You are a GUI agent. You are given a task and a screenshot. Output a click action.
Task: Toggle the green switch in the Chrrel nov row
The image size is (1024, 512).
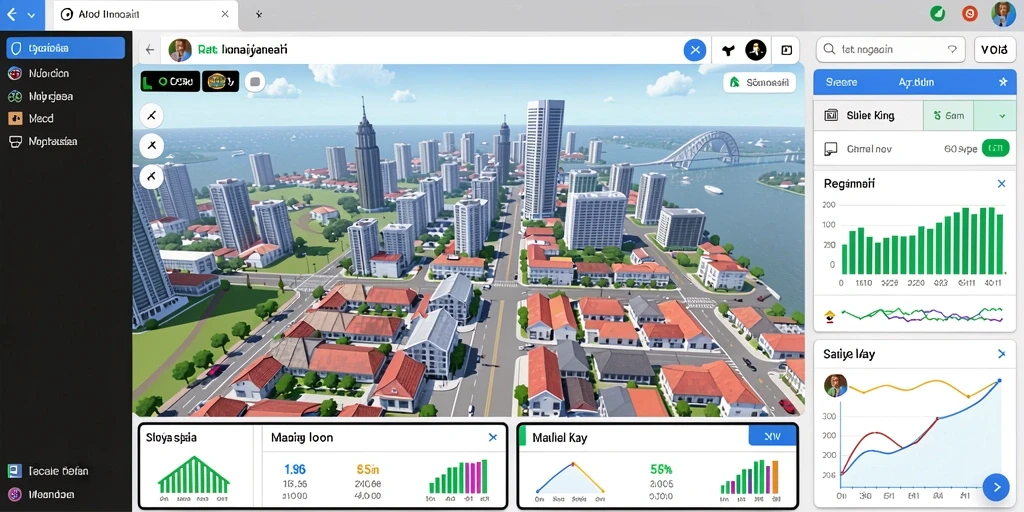[995, 149]
